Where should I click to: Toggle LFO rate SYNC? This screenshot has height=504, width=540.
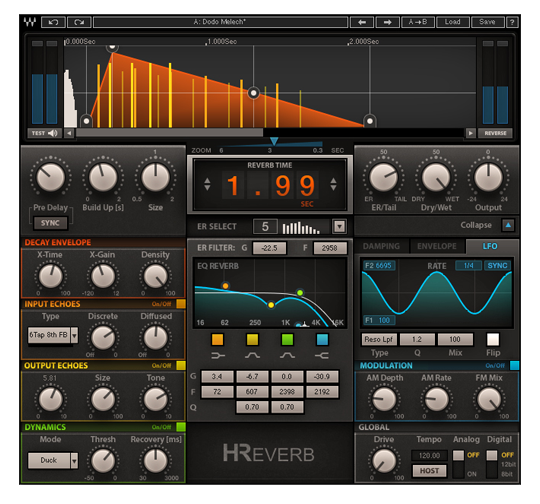coord(497,265)
